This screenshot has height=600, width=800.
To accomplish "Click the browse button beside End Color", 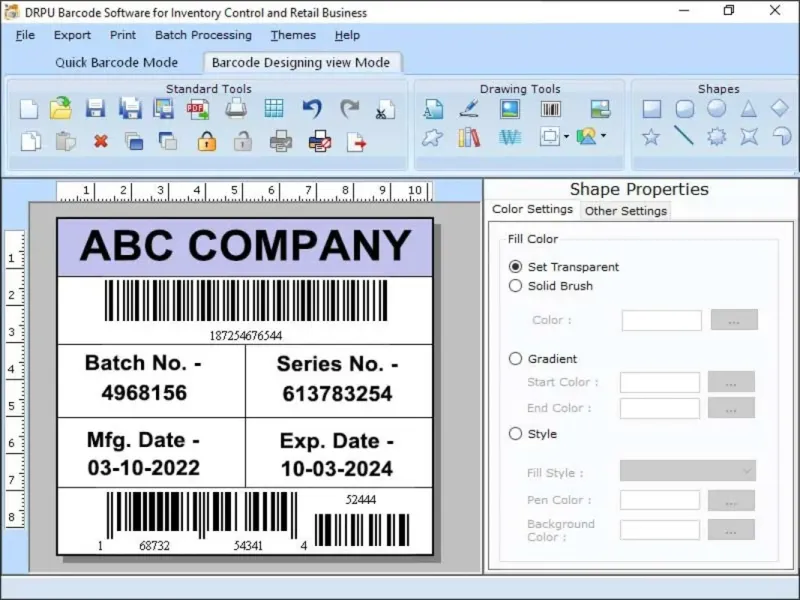I will pyautogui.click(x=731, y=408).
